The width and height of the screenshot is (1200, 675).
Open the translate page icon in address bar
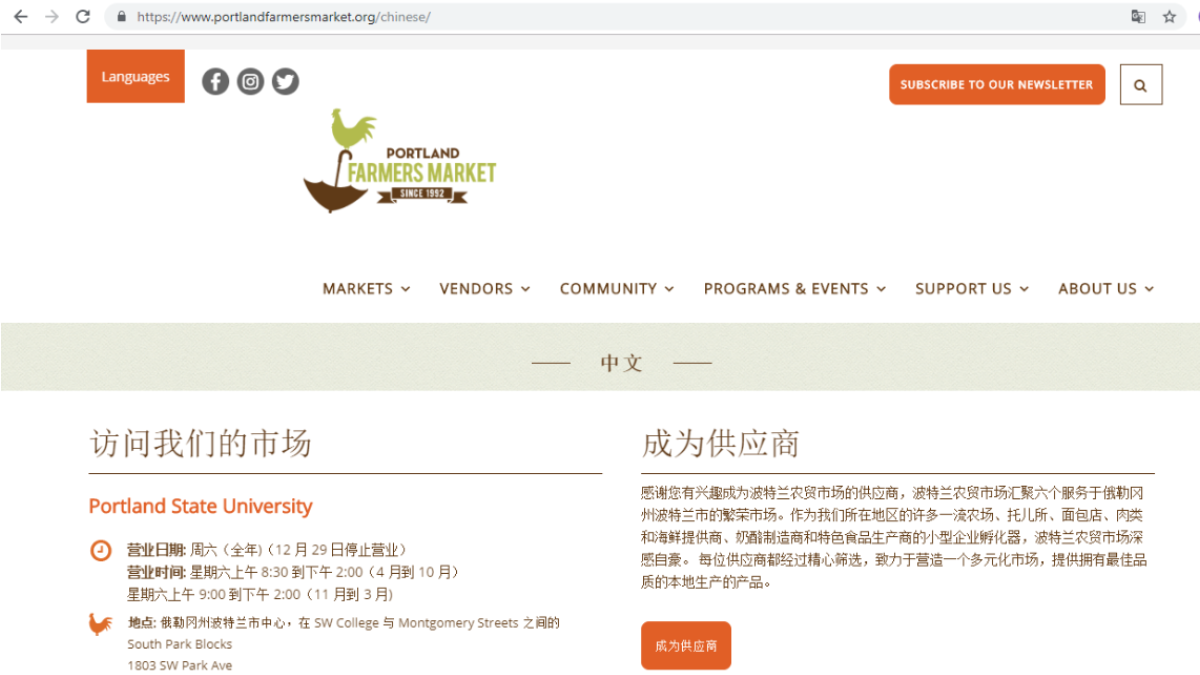coord(1138,16)
